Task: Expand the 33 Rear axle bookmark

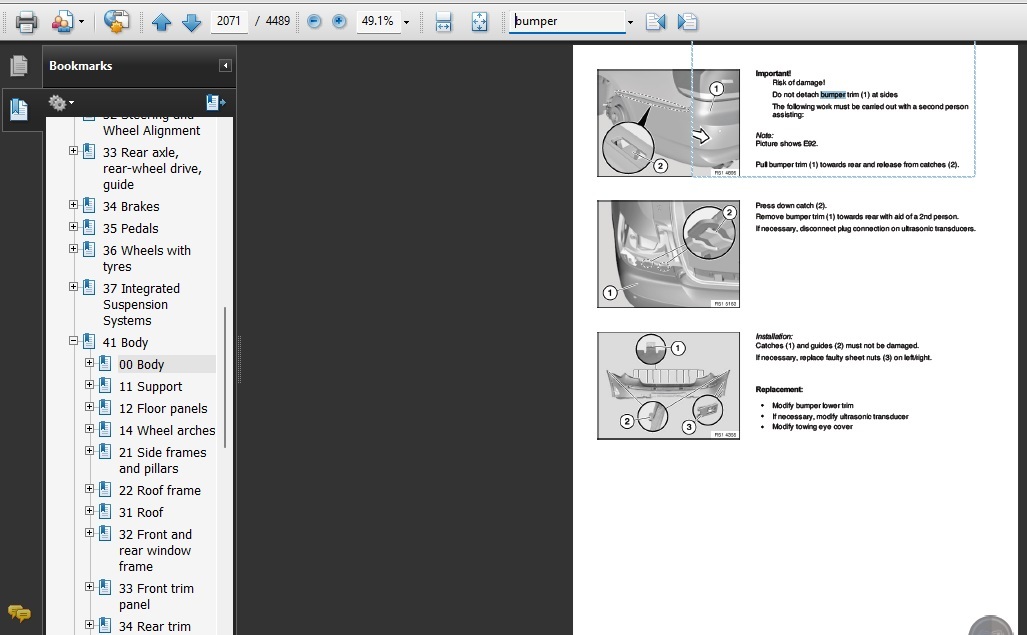Action: coord(73,151)
